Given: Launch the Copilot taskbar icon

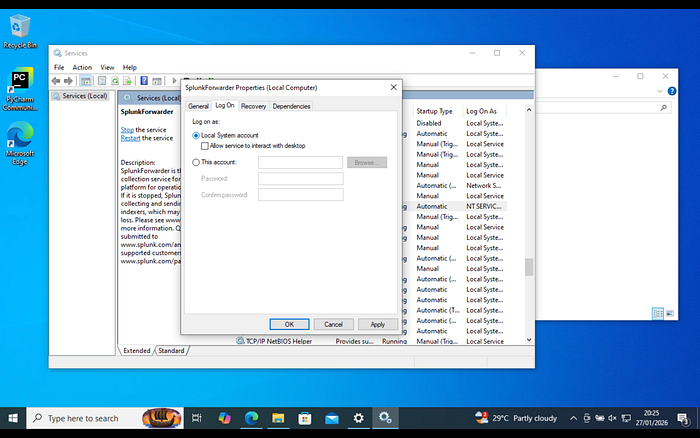Looking at the screenshot, I should point(224,418).
